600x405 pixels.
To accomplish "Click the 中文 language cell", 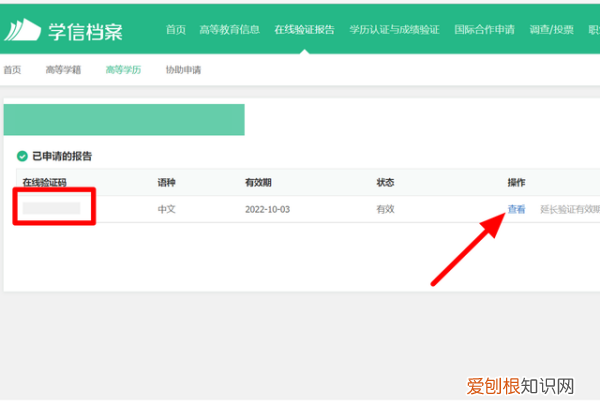I will (166, 209).
